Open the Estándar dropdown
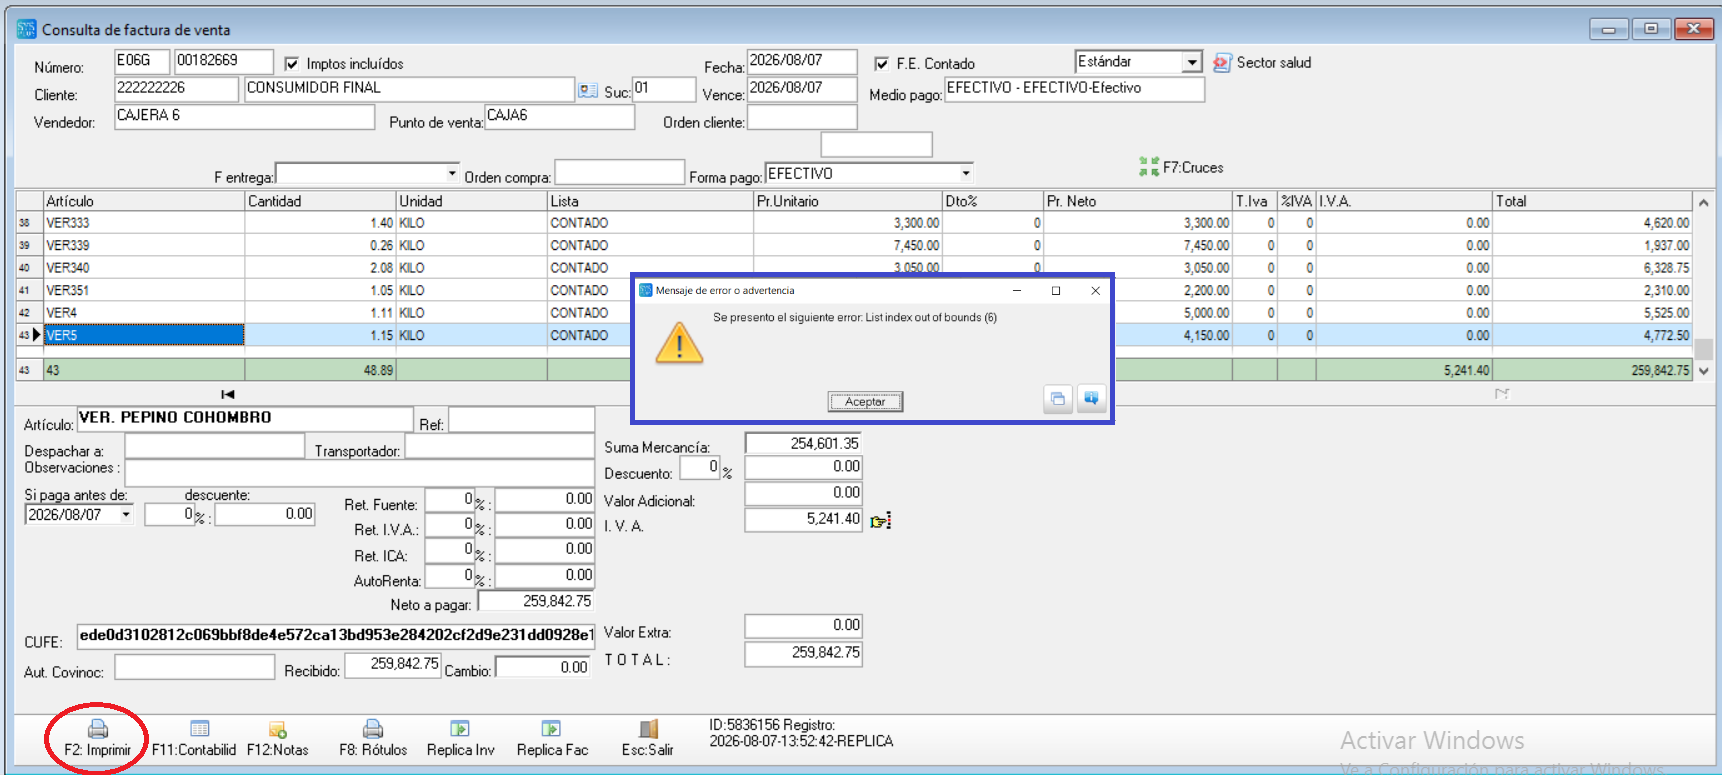Viewport: 1722px width, 775px height. coord(1192,62)
